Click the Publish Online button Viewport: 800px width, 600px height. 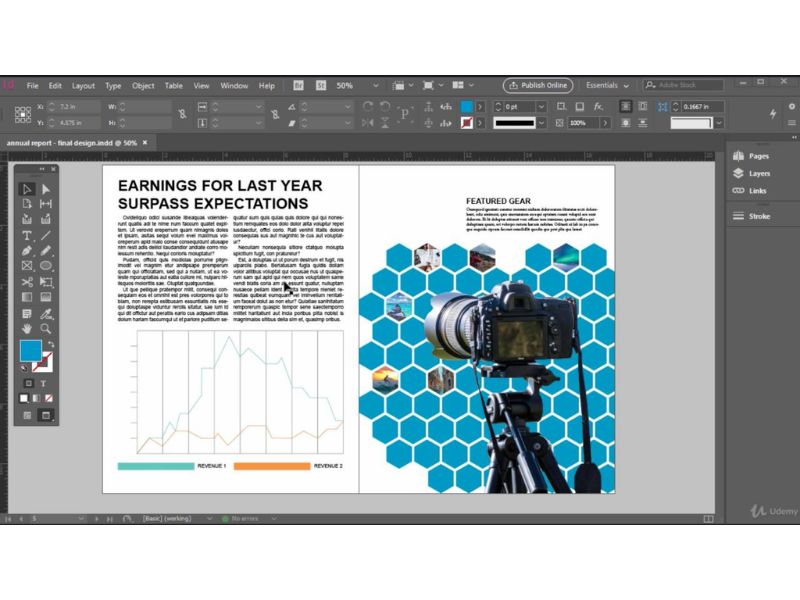coord(537,85)
